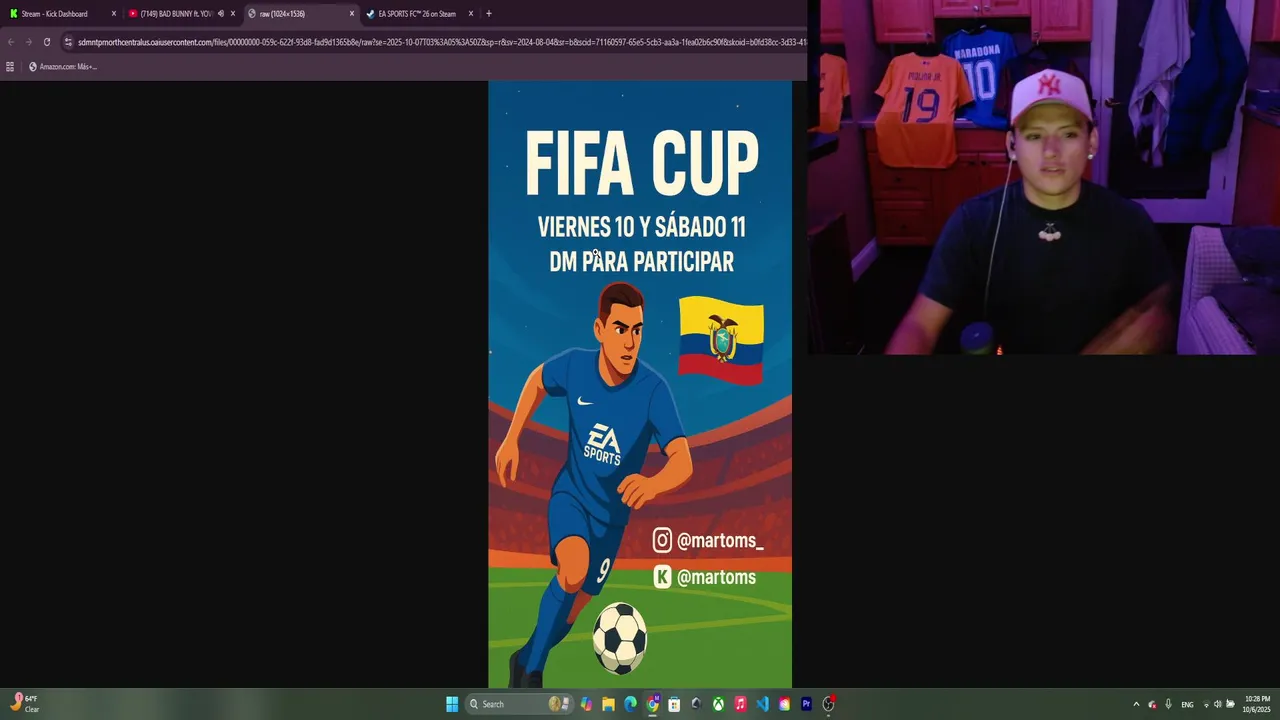Open the apps grid icon in bookmarks bar
The height and width of the screenshot is (720, 1280).
pyautogui.click(x=10, y=67)
